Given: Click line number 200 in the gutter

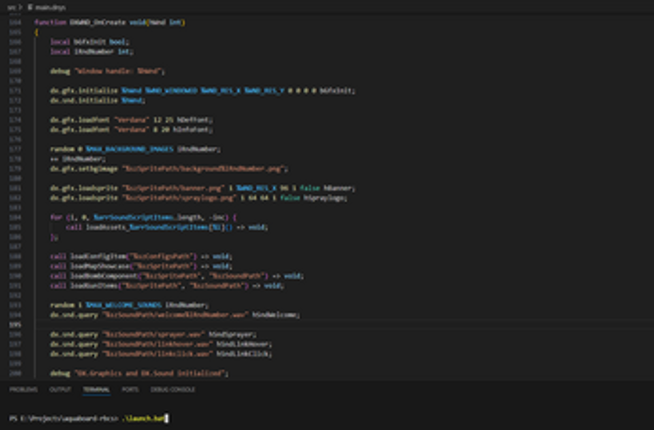Looking at the screenshot, I should tap(13, 372).
